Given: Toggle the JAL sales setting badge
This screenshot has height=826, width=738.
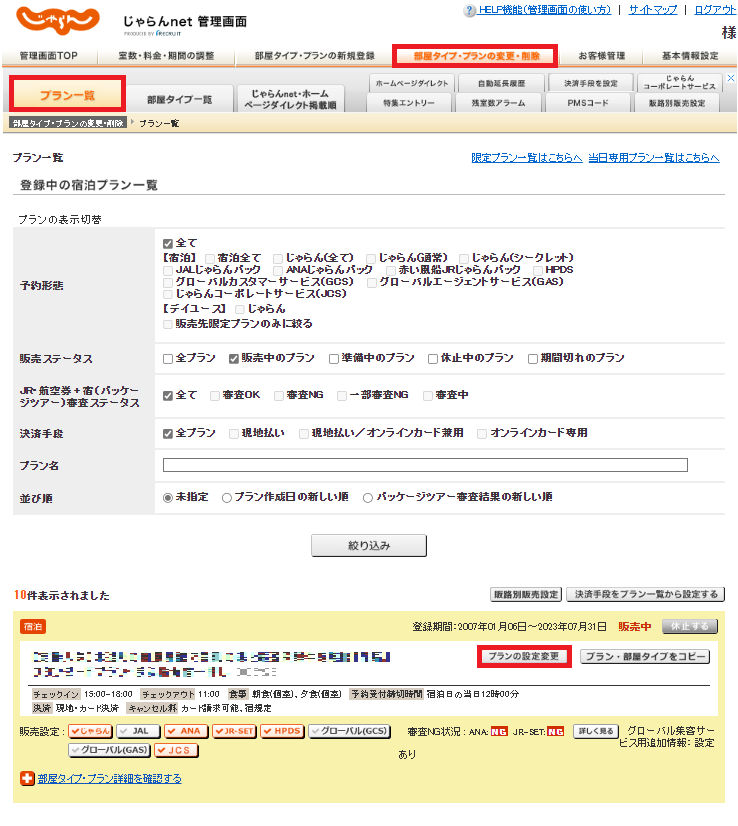Looking at the screenshot, I should coord(137,731).
